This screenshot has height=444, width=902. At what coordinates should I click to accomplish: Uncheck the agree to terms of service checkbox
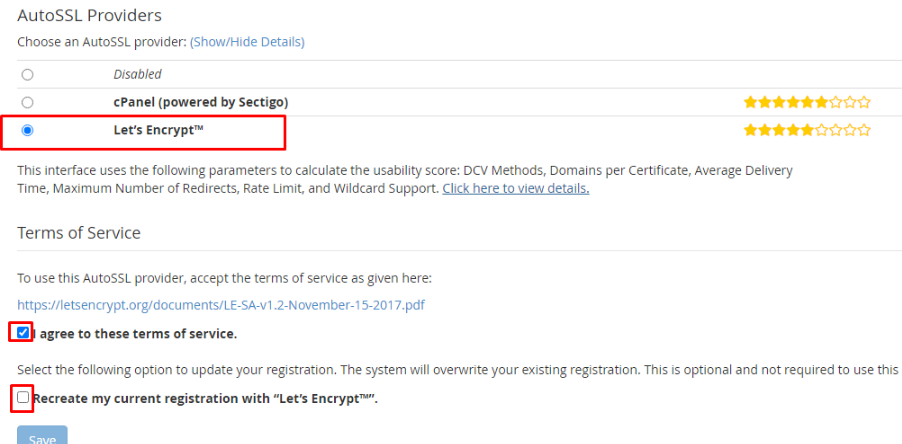click(23, 332)
